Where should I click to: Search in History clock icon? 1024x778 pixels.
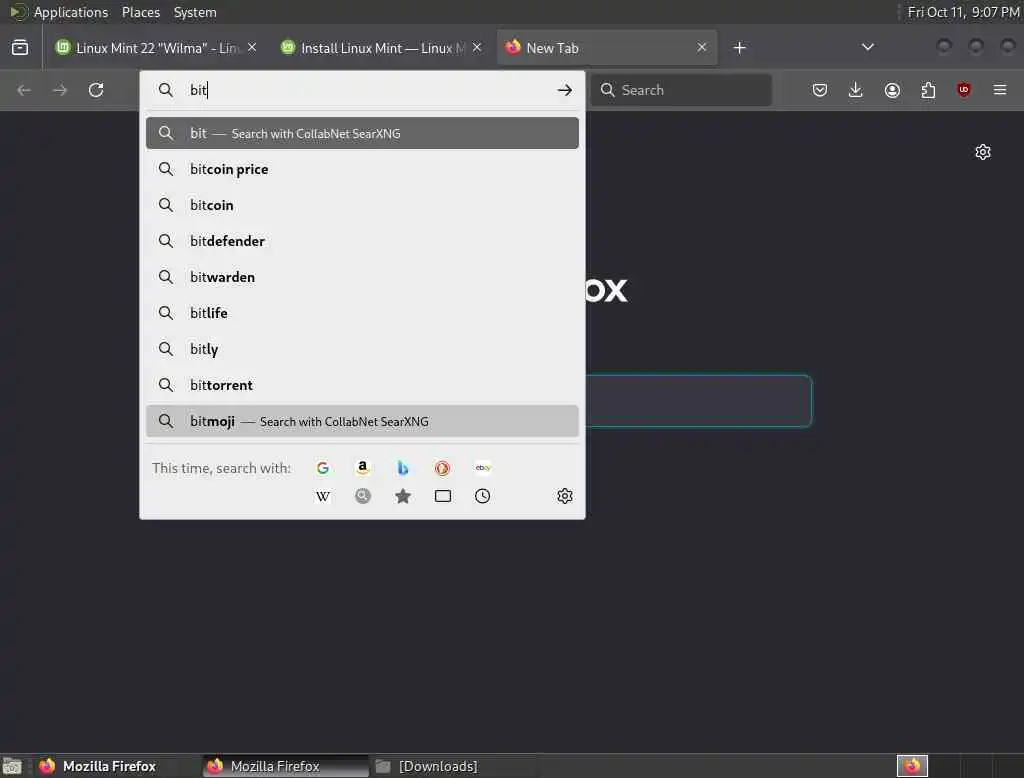pyautogui.click(x=483, y=496)
